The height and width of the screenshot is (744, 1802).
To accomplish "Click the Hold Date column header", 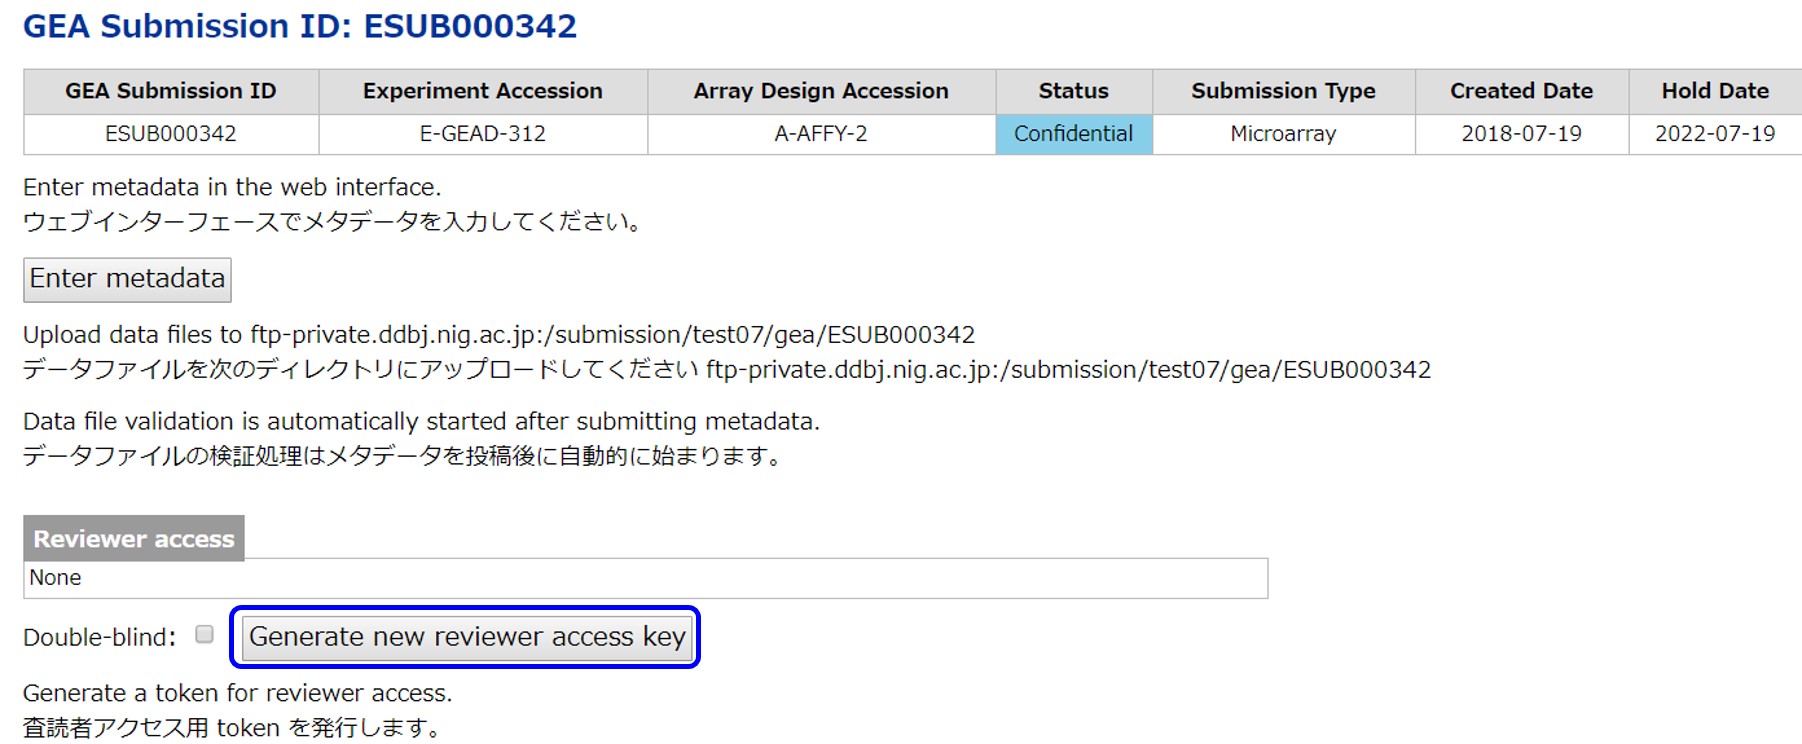I will click(1714, 91).
